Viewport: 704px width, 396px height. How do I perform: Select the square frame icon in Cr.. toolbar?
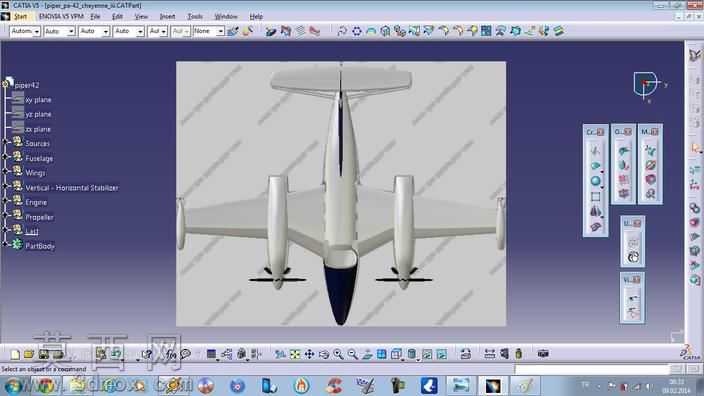tap(595, 197)
